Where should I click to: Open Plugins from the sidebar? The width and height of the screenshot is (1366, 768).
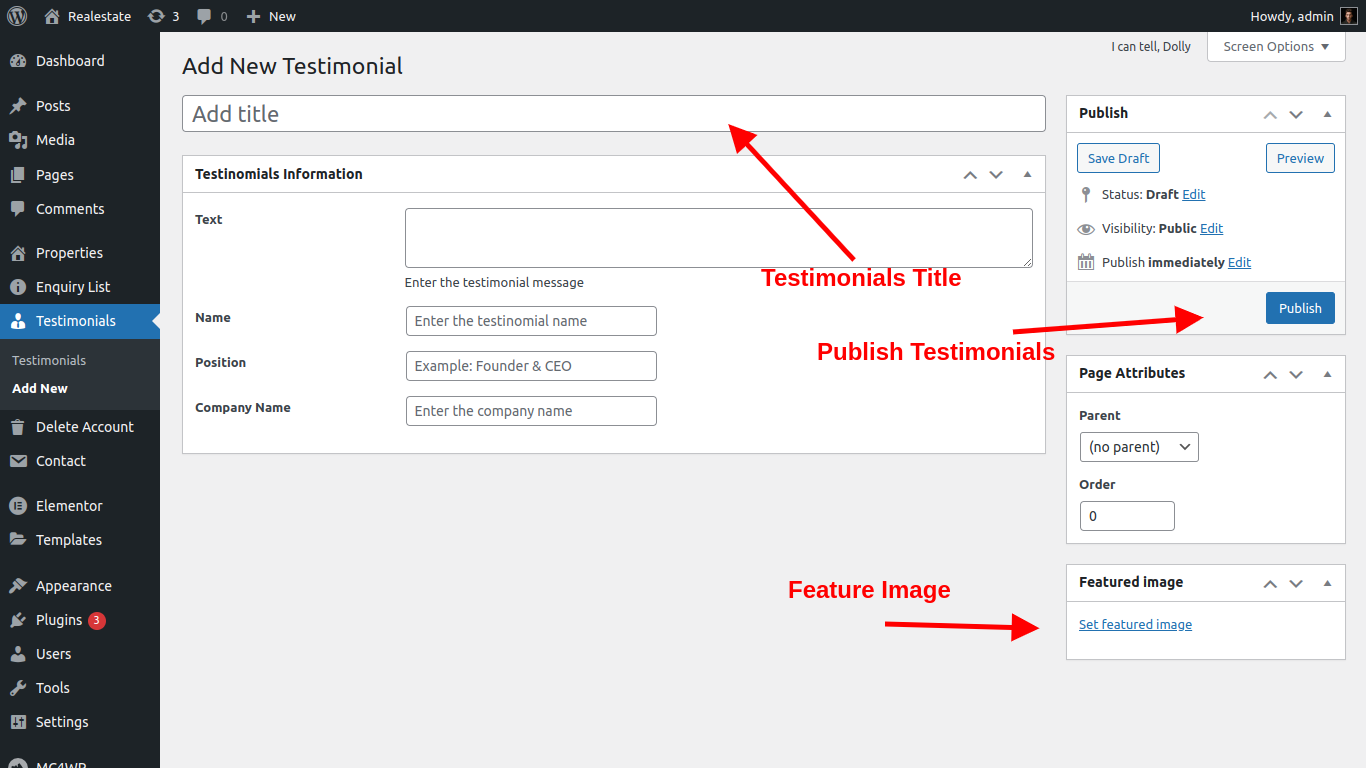tap(59, 620)
